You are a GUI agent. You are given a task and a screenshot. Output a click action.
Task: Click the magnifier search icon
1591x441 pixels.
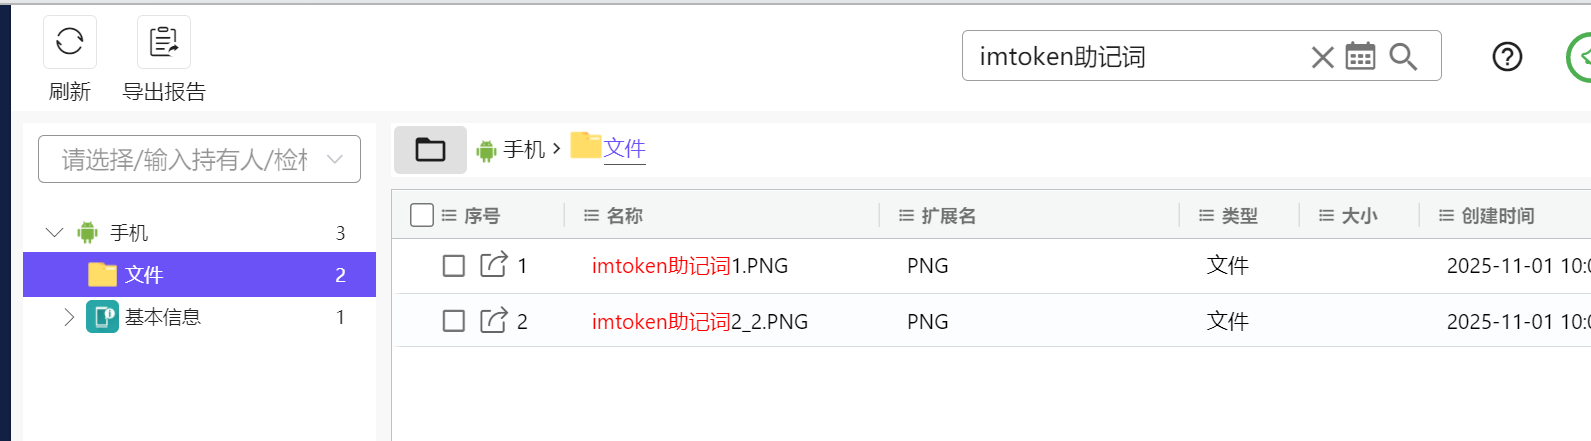[x=1404, y=57]
